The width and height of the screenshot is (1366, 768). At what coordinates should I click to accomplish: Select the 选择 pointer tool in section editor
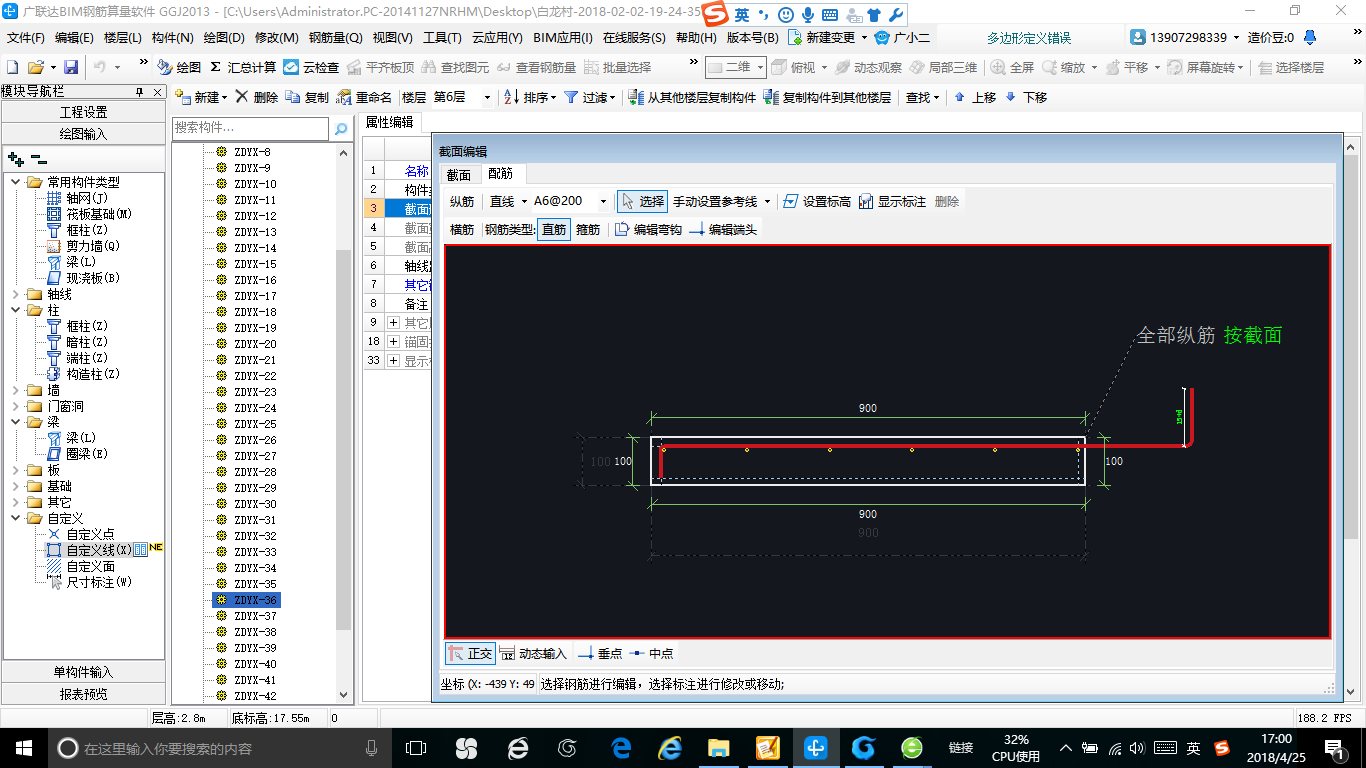click(642, 201)
